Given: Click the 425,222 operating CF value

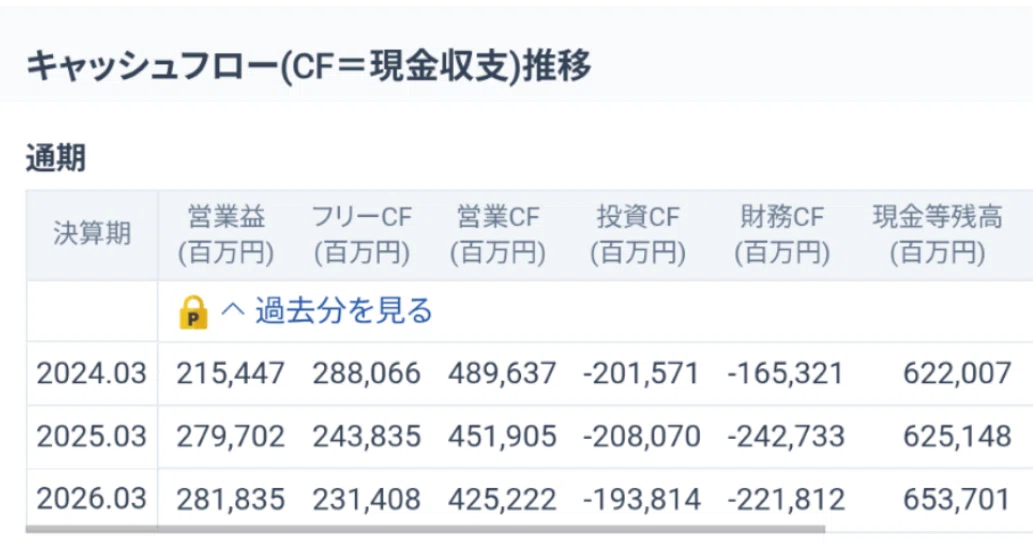Looking at the screenshot, I should [502, 499].
